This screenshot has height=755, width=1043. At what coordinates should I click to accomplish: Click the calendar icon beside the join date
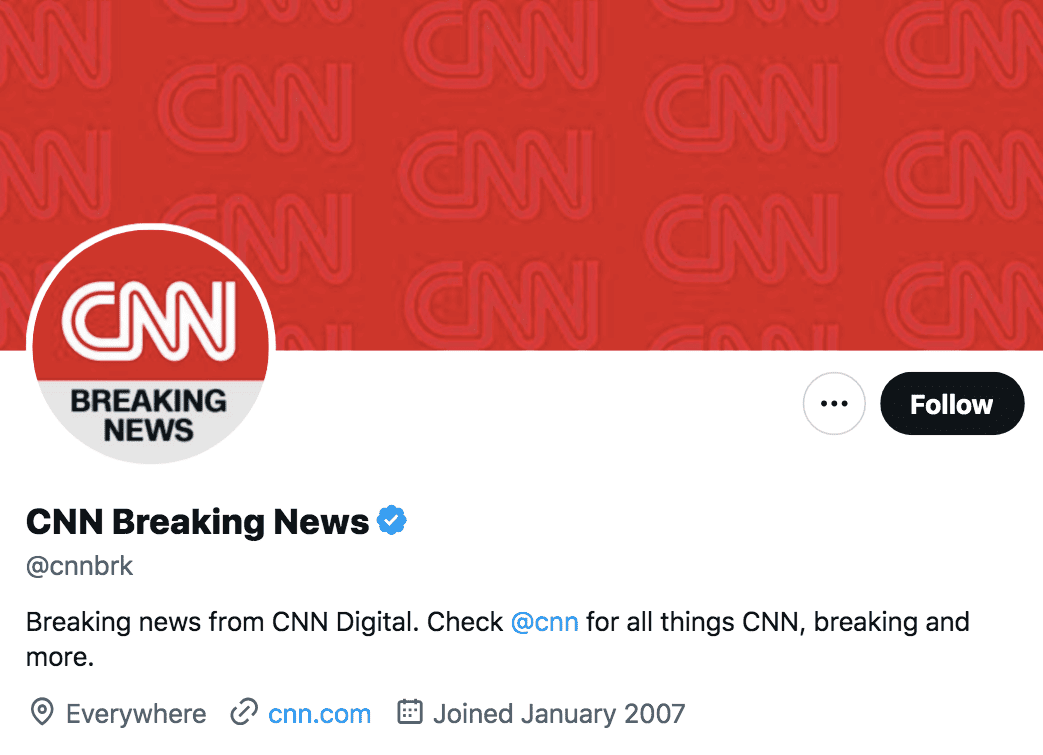click(410, 713)
